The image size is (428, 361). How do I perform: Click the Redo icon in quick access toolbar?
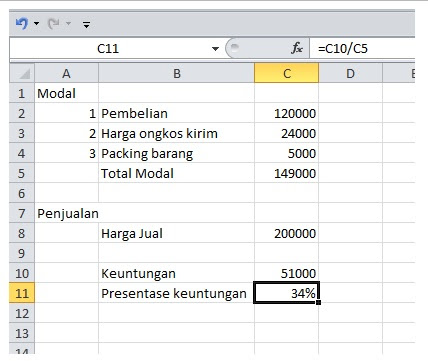(54, 24)
